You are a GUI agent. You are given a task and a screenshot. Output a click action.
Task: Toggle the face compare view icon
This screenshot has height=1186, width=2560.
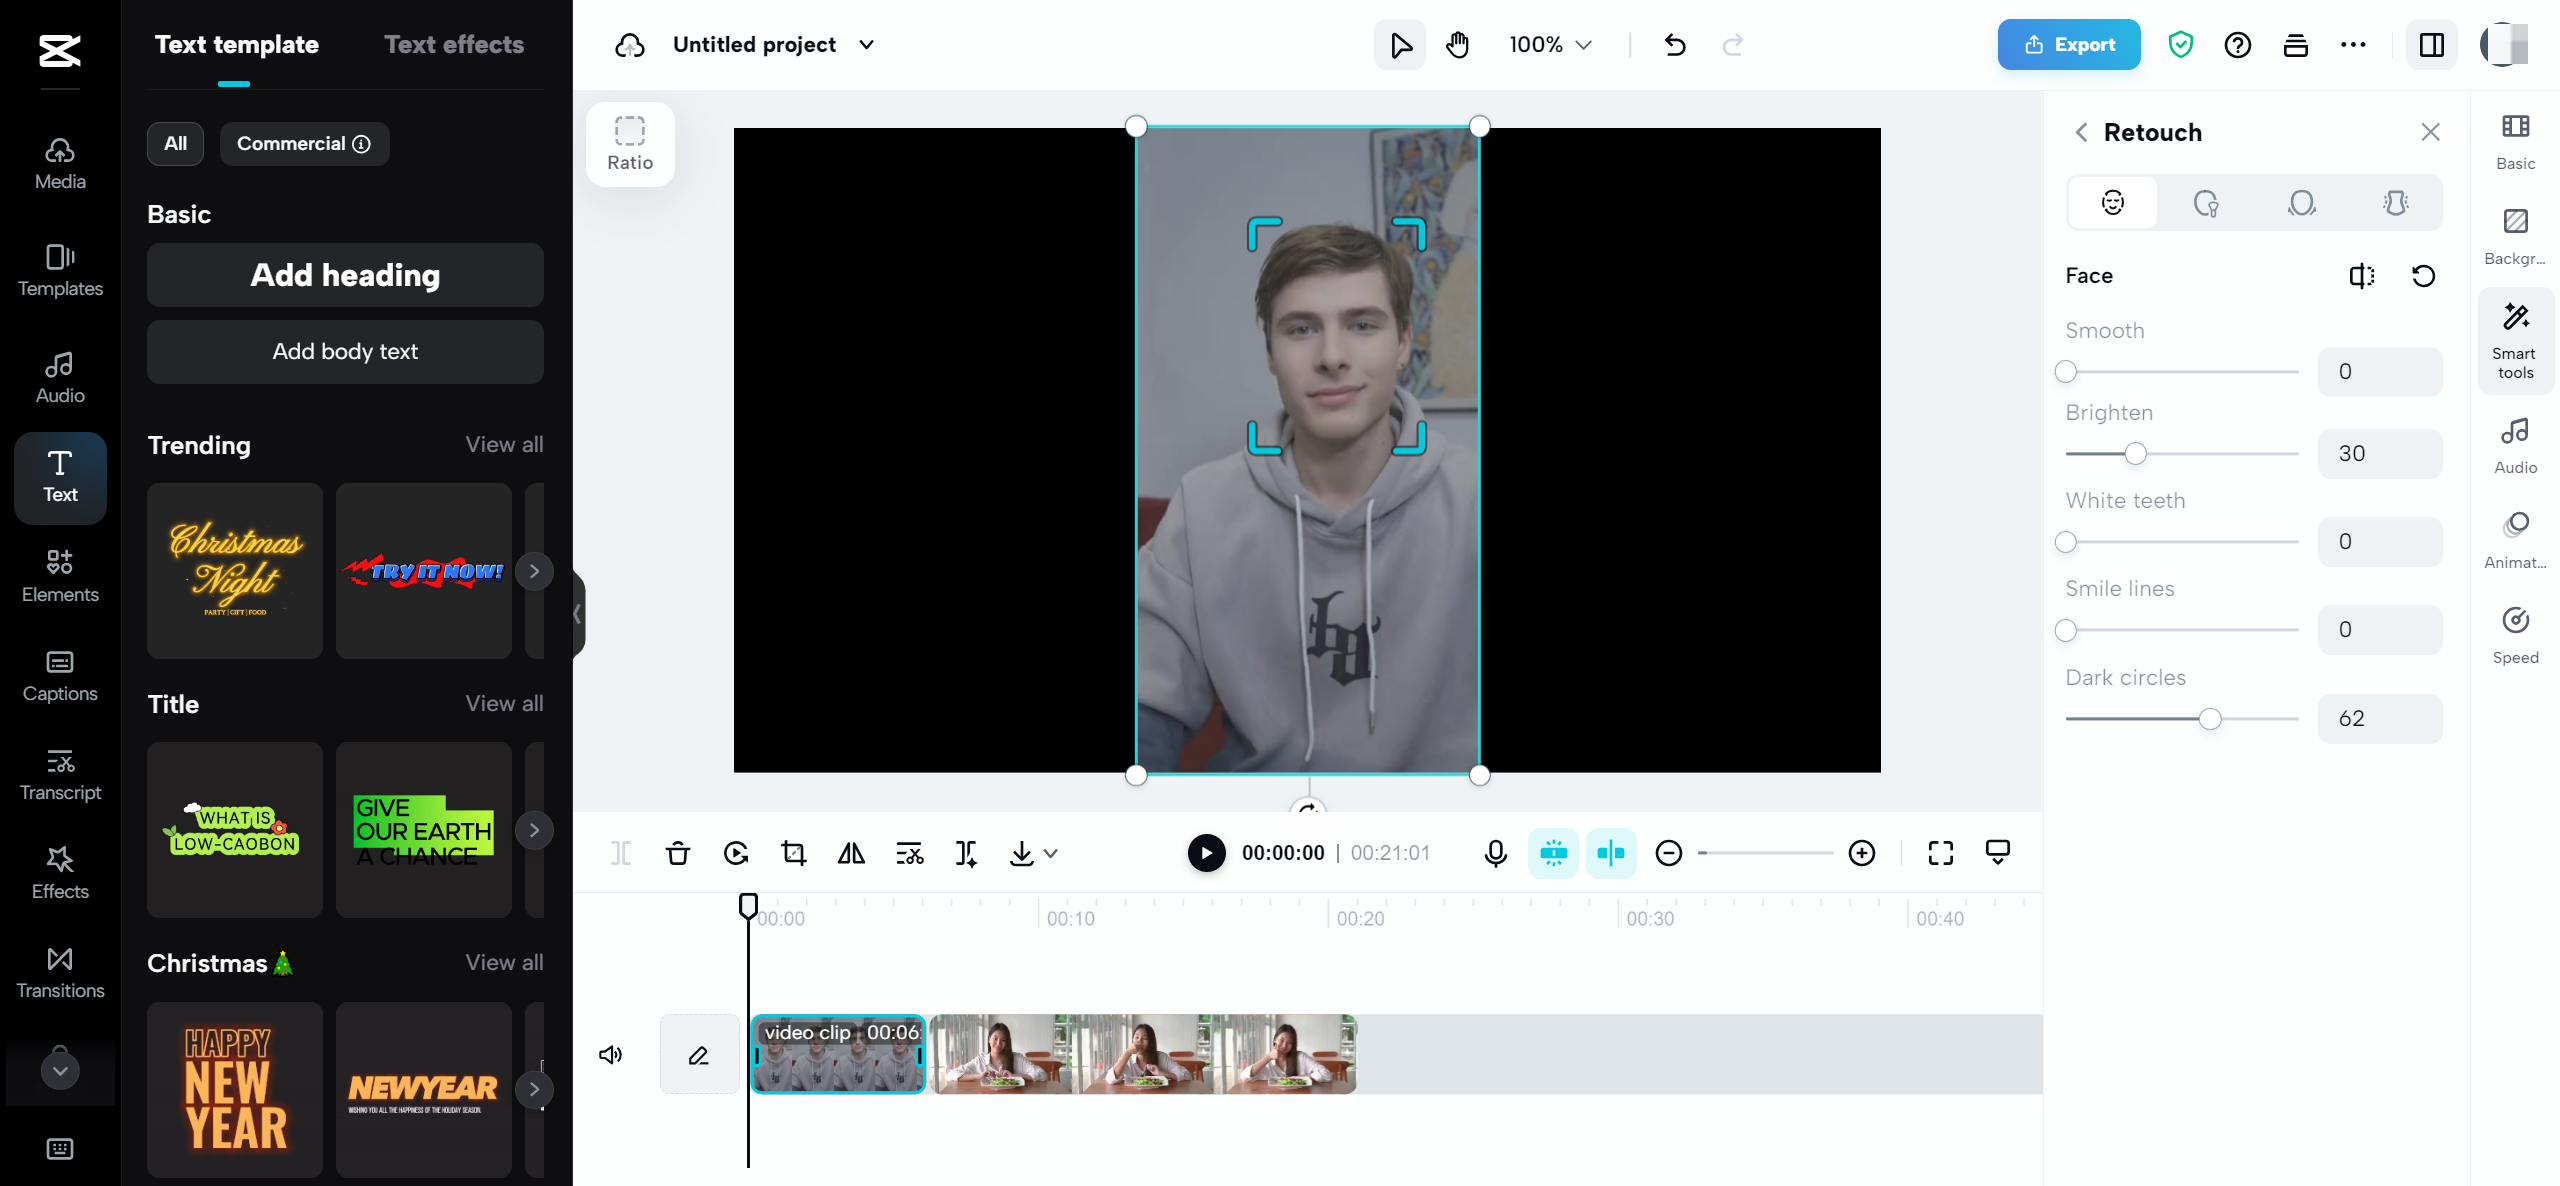(2361, 276)
